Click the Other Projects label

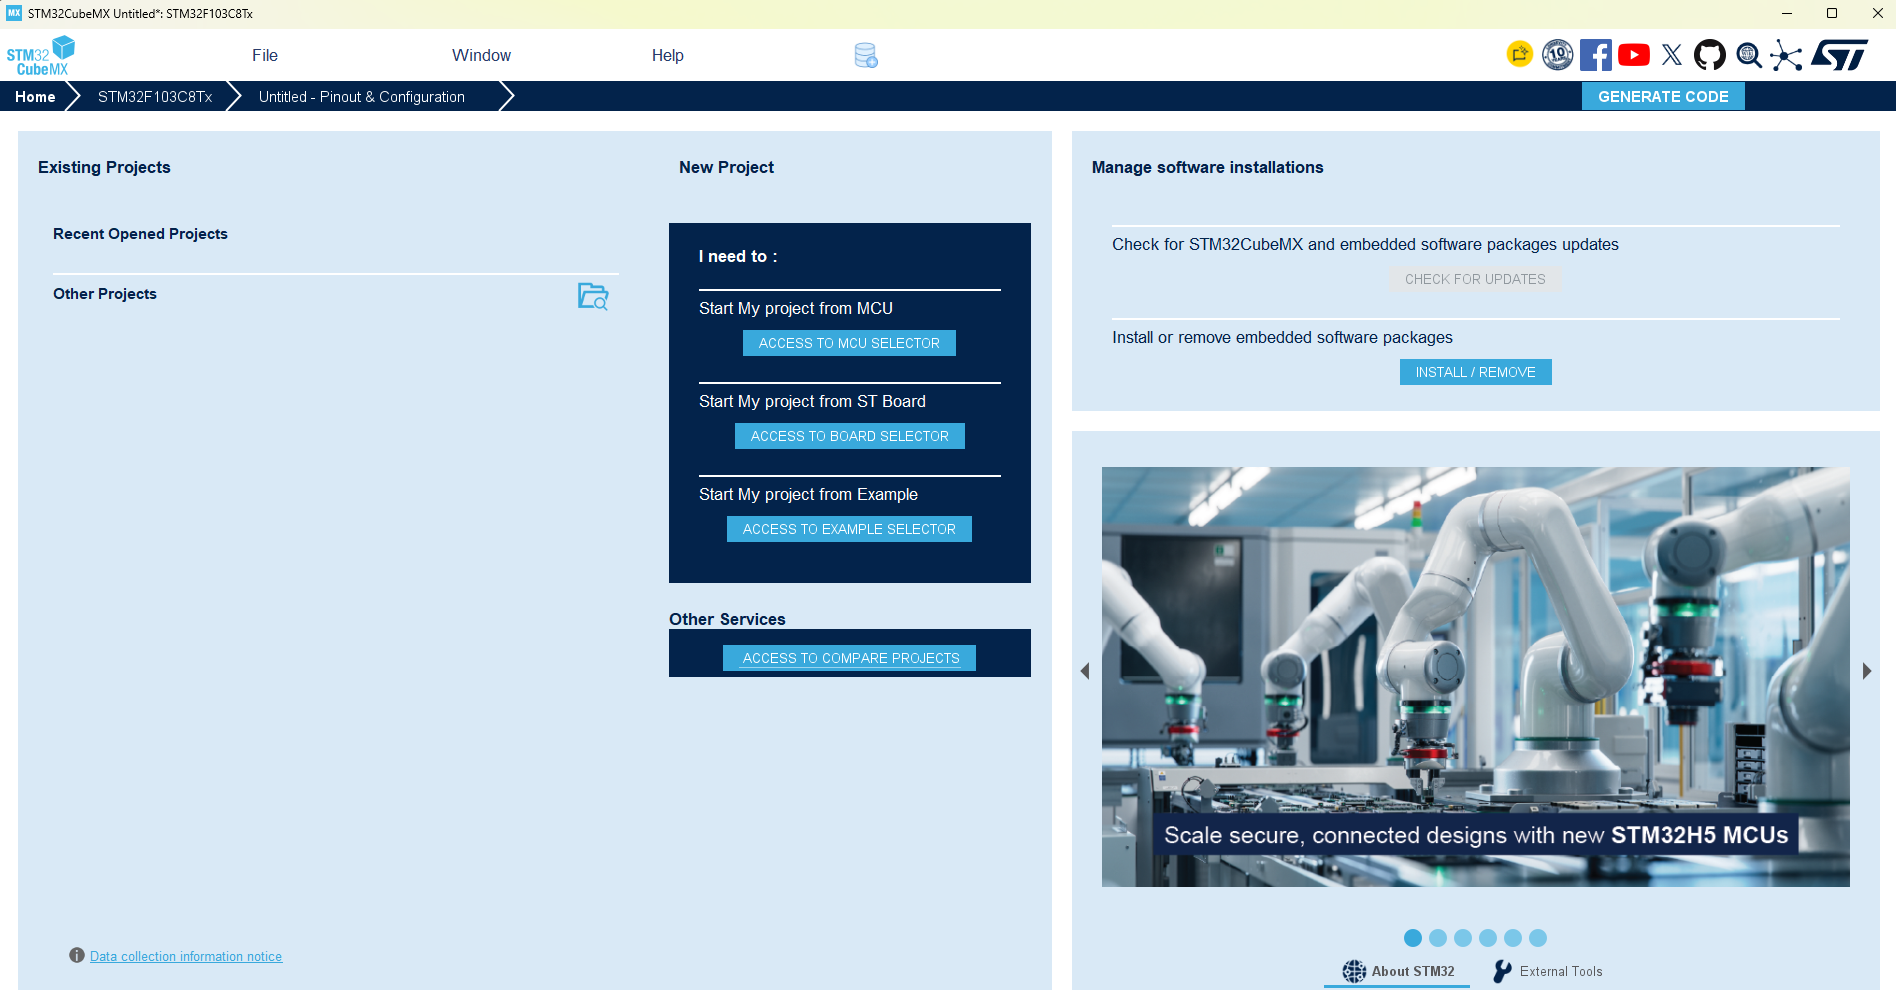coord(105,294)
